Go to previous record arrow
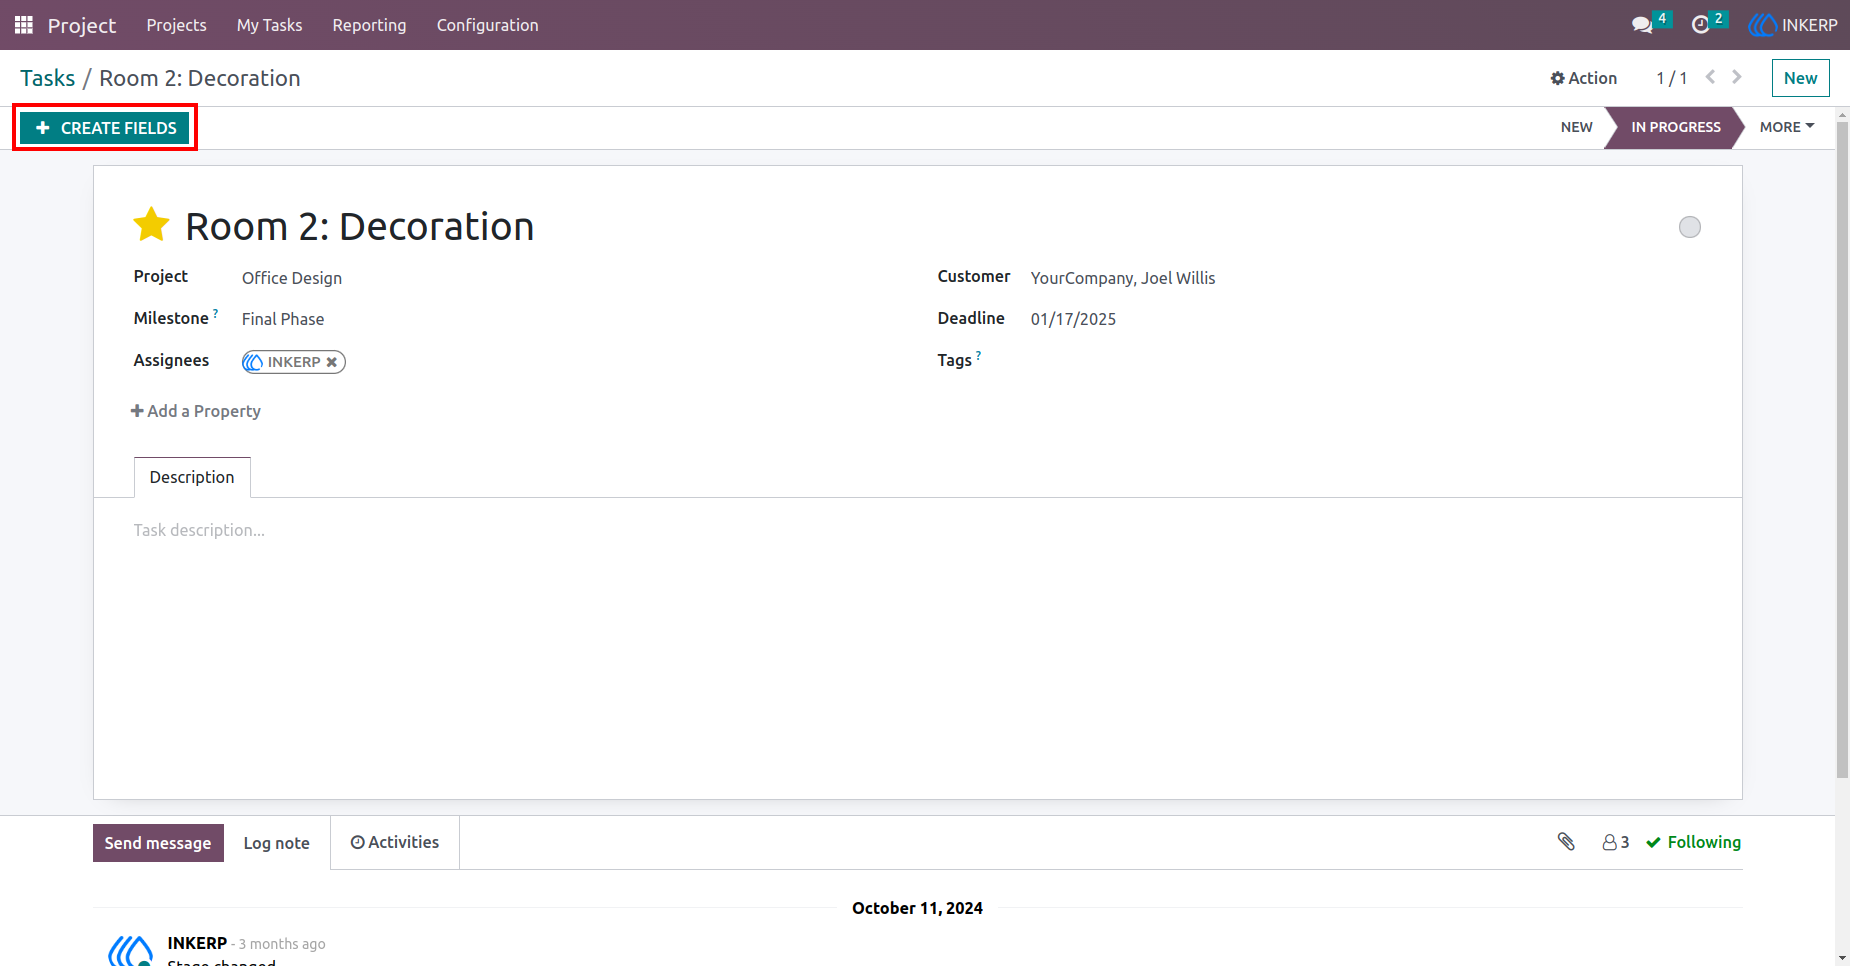1850x966 pixels. (x=1710, y=77)
